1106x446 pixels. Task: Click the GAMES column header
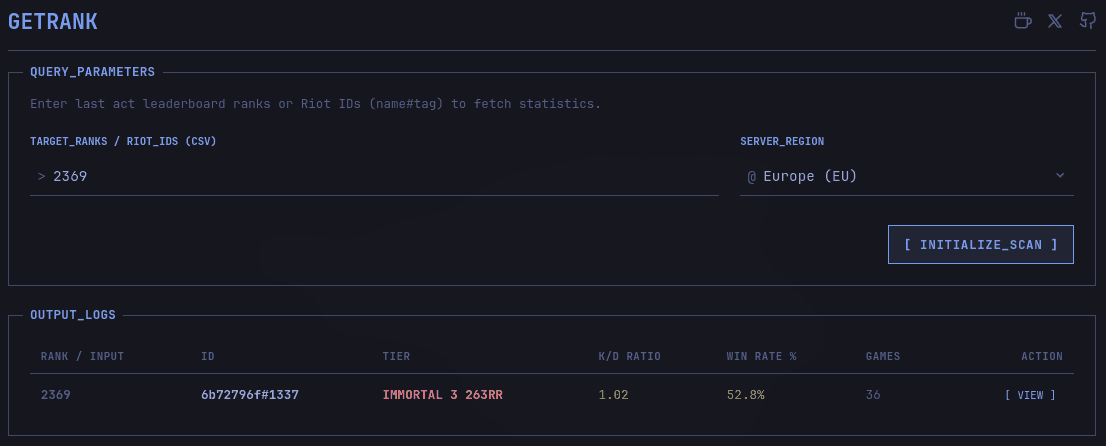click(x=883, y=357)
